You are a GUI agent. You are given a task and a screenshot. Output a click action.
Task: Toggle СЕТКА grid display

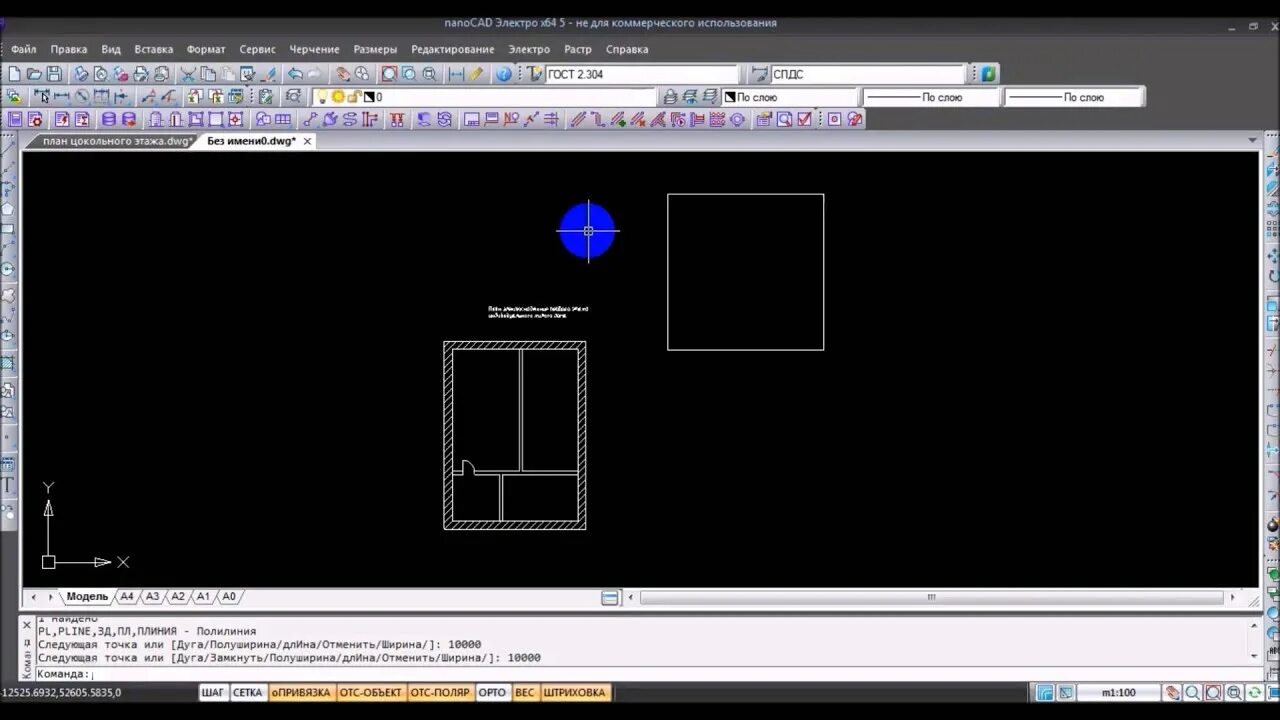247,692
